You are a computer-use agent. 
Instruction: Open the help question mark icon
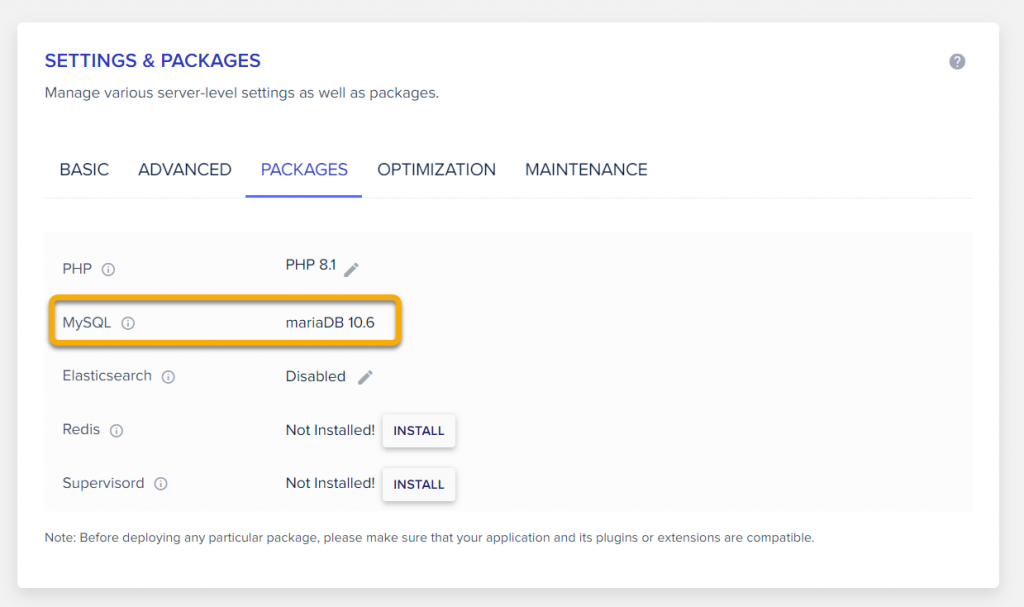coord(957,61)
